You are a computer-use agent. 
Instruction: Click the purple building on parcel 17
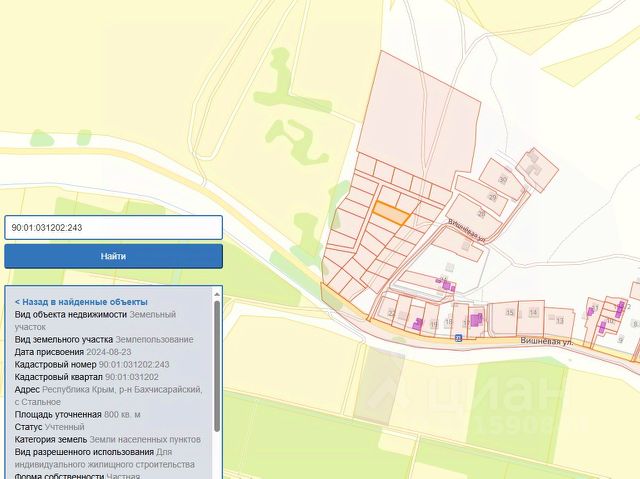[476, 319]
